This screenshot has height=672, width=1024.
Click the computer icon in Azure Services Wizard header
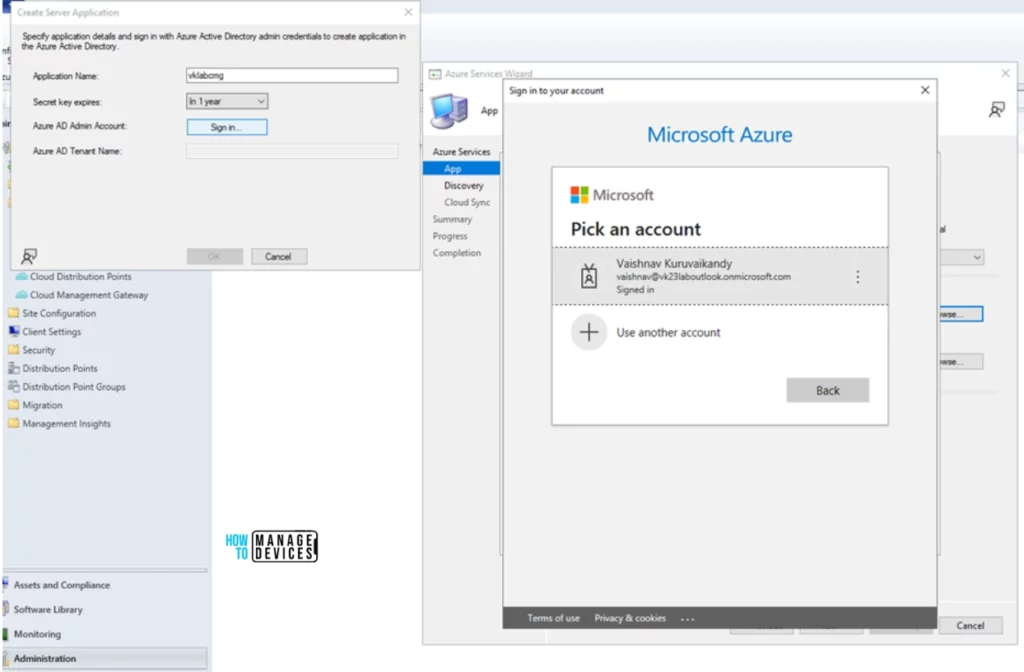pyautogui.click(x=449, y=110)
